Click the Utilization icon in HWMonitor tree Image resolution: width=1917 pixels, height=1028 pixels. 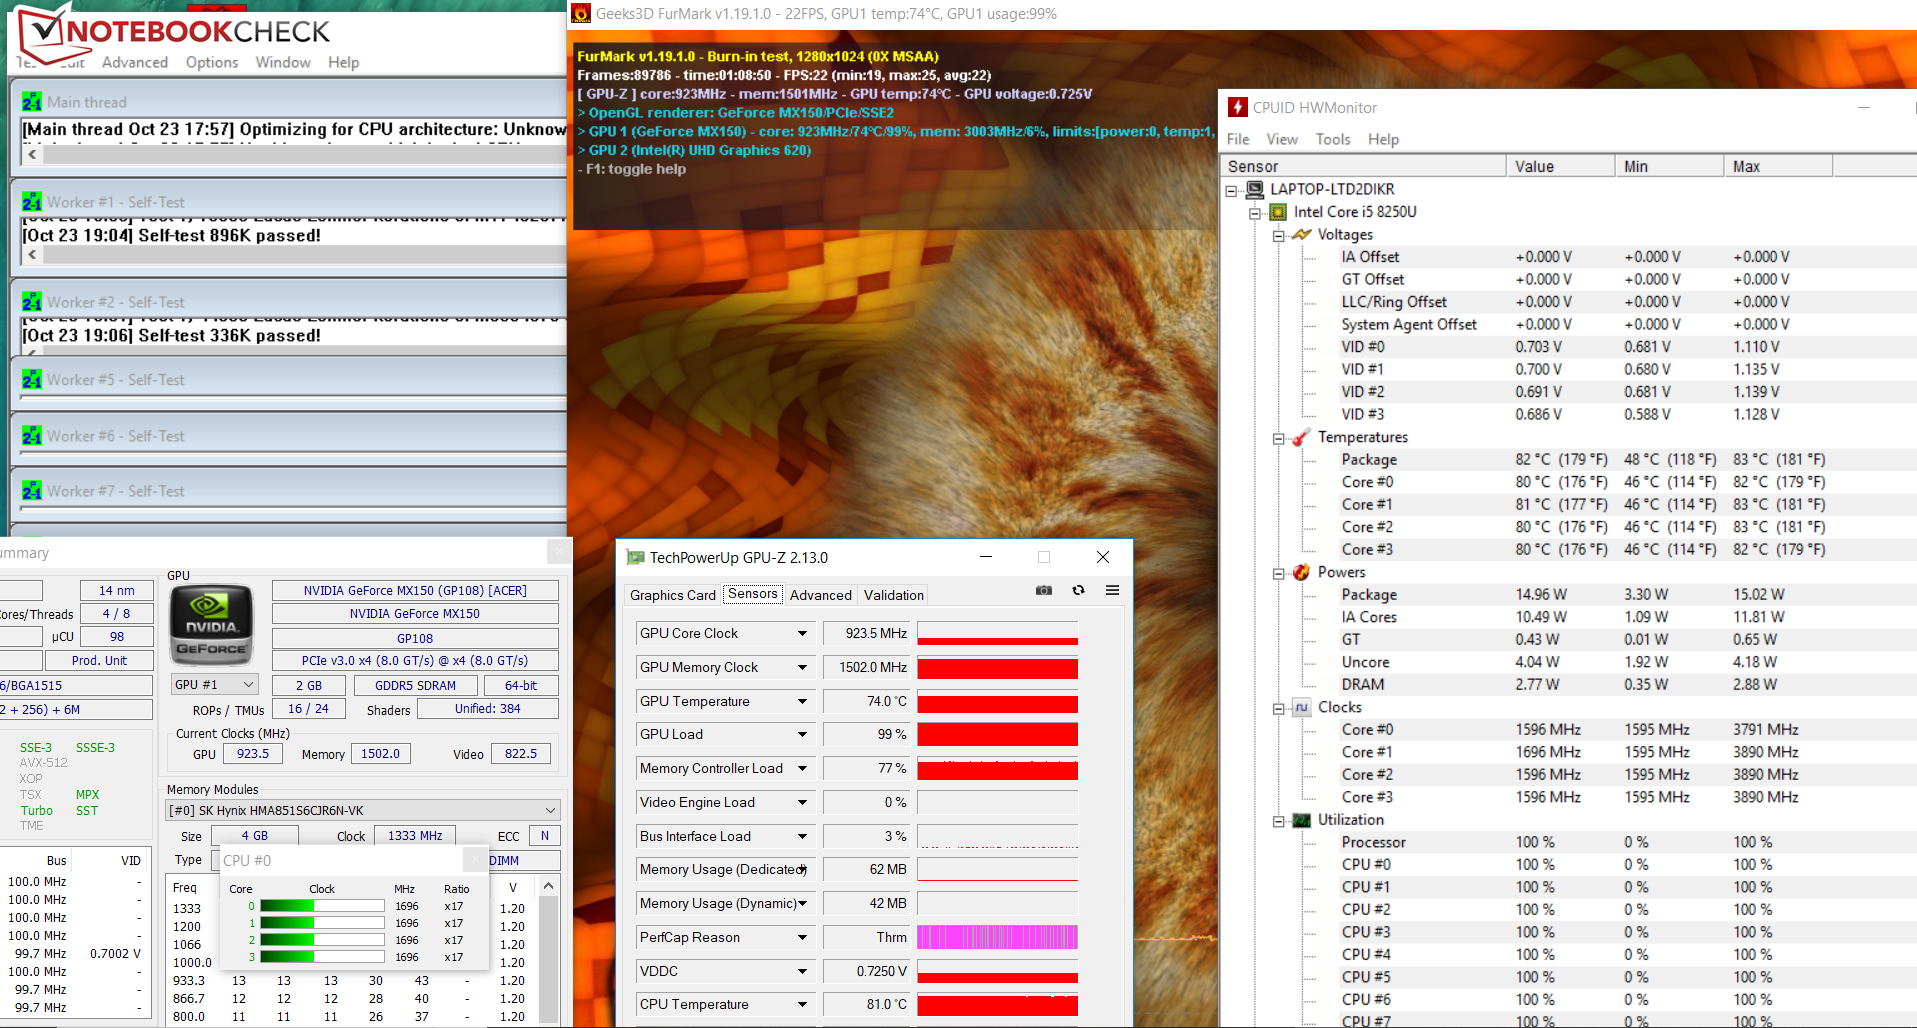1301,820
